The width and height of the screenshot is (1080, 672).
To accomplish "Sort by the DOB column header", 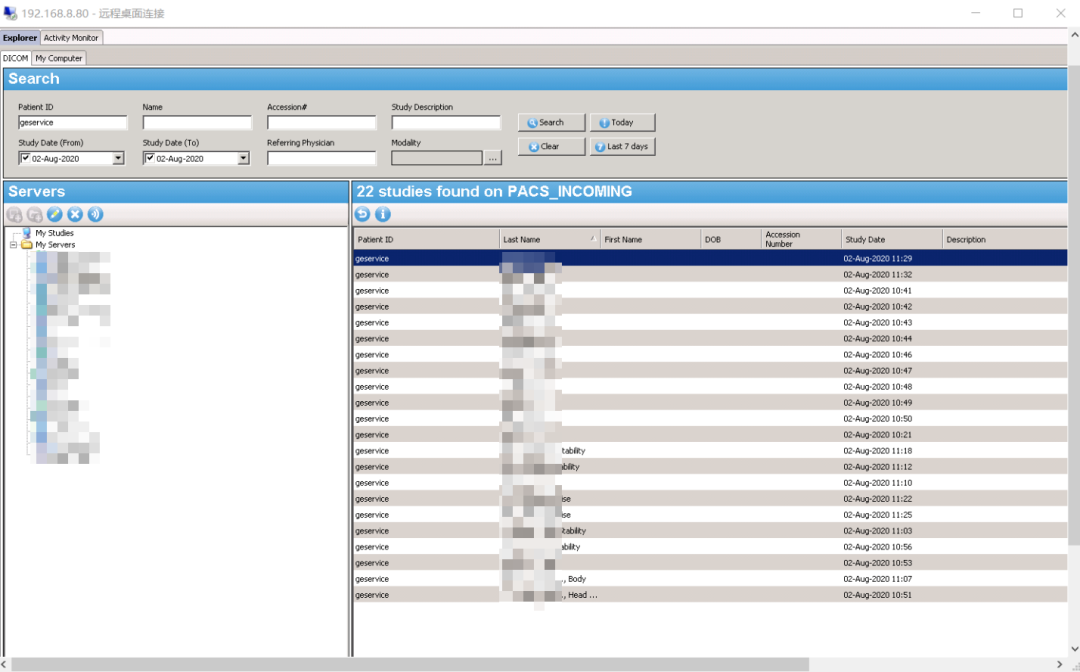I will tap(731, 240).
